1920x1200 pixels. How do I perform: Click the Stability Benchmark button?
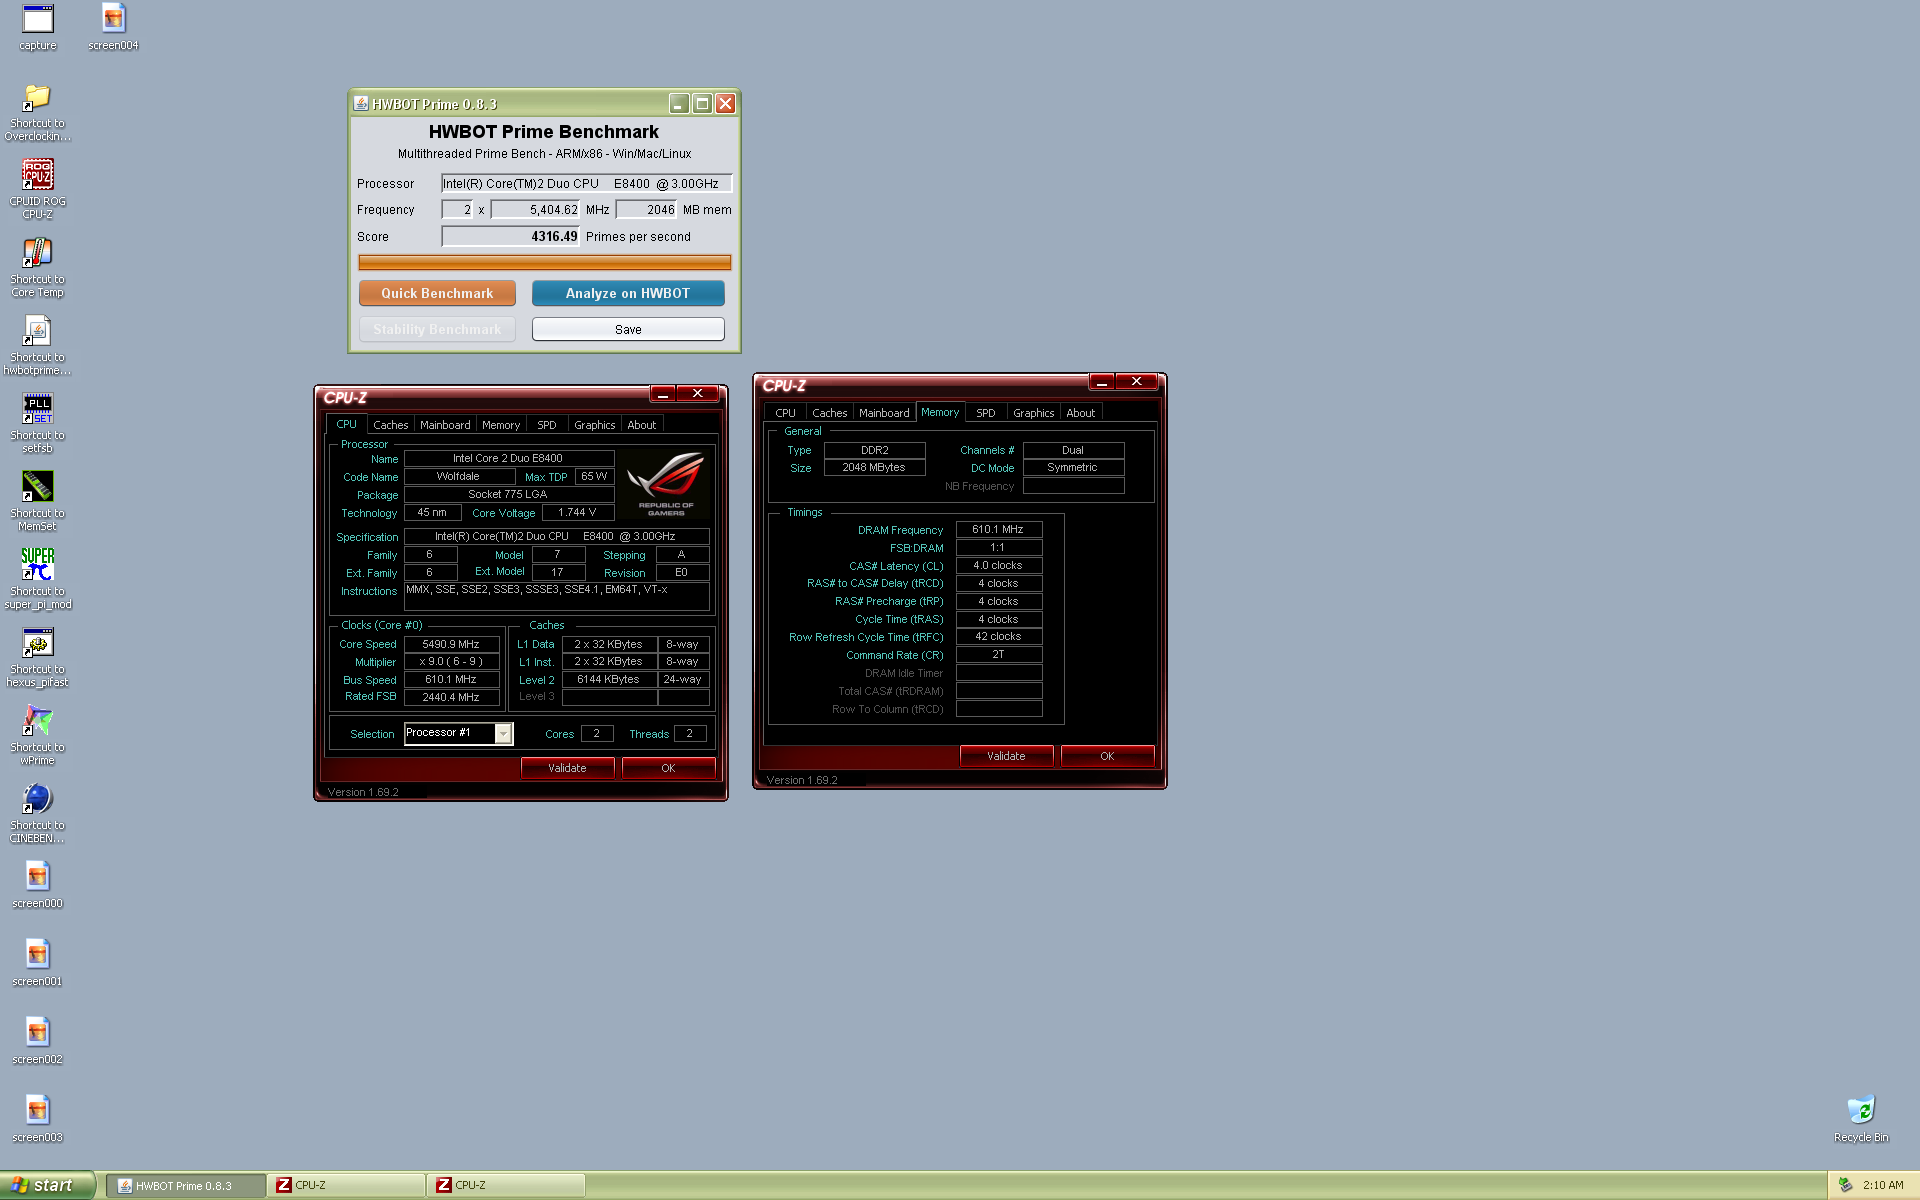(437, 329)
